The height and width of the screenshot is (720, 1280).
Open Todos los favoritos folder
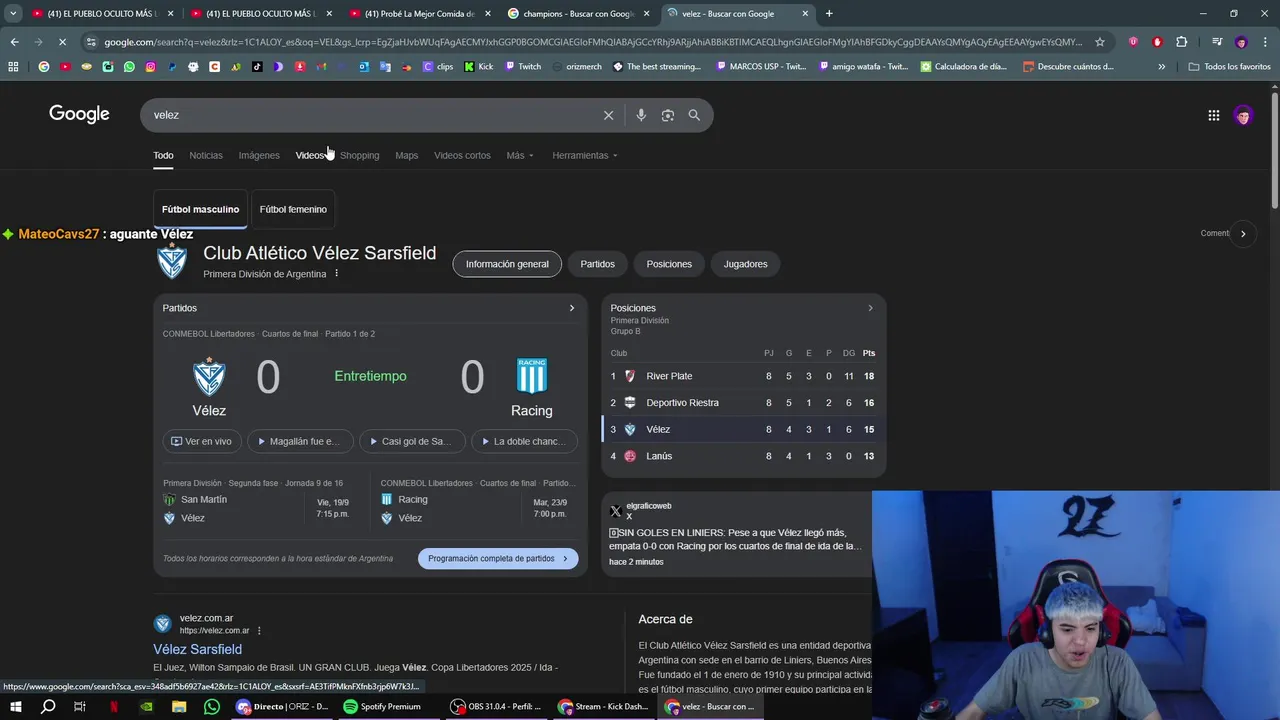pyautogui.click(x=1229, y=67)
